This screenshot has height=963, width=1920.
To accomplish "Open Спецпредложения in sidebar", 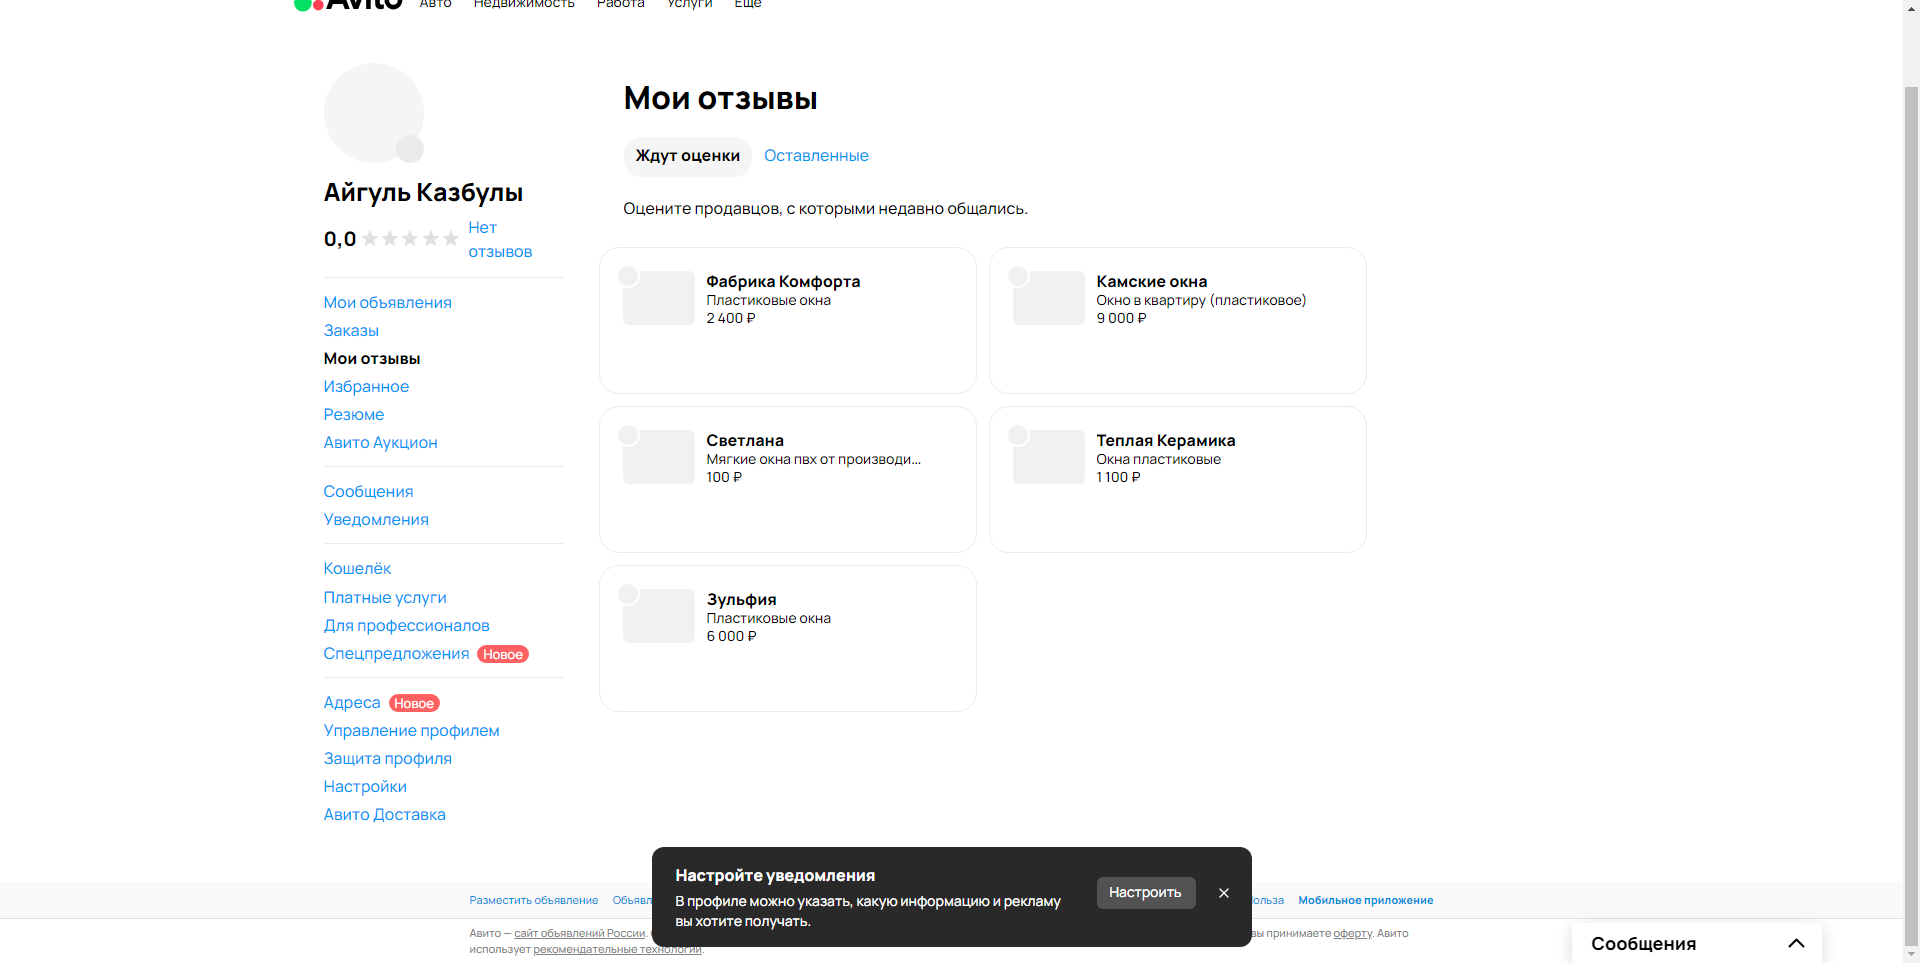I will pos(396,654).
